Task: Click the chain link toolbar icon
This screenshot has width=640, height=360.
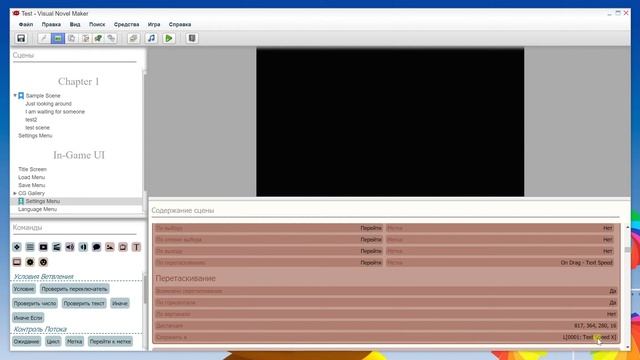Action: pyautogui.click(x=111, y=38)
